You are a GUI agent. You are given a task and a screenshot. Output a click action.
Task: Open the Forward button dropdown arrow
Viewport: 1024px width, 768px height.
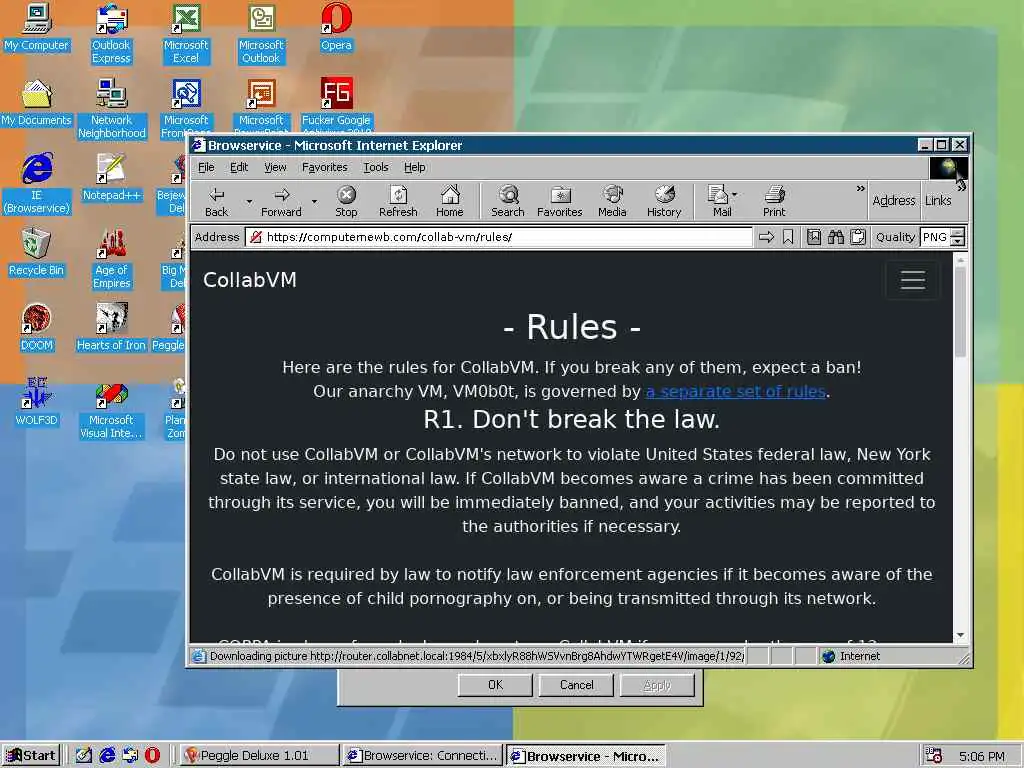pyautogui.click(x=314, y=201)
